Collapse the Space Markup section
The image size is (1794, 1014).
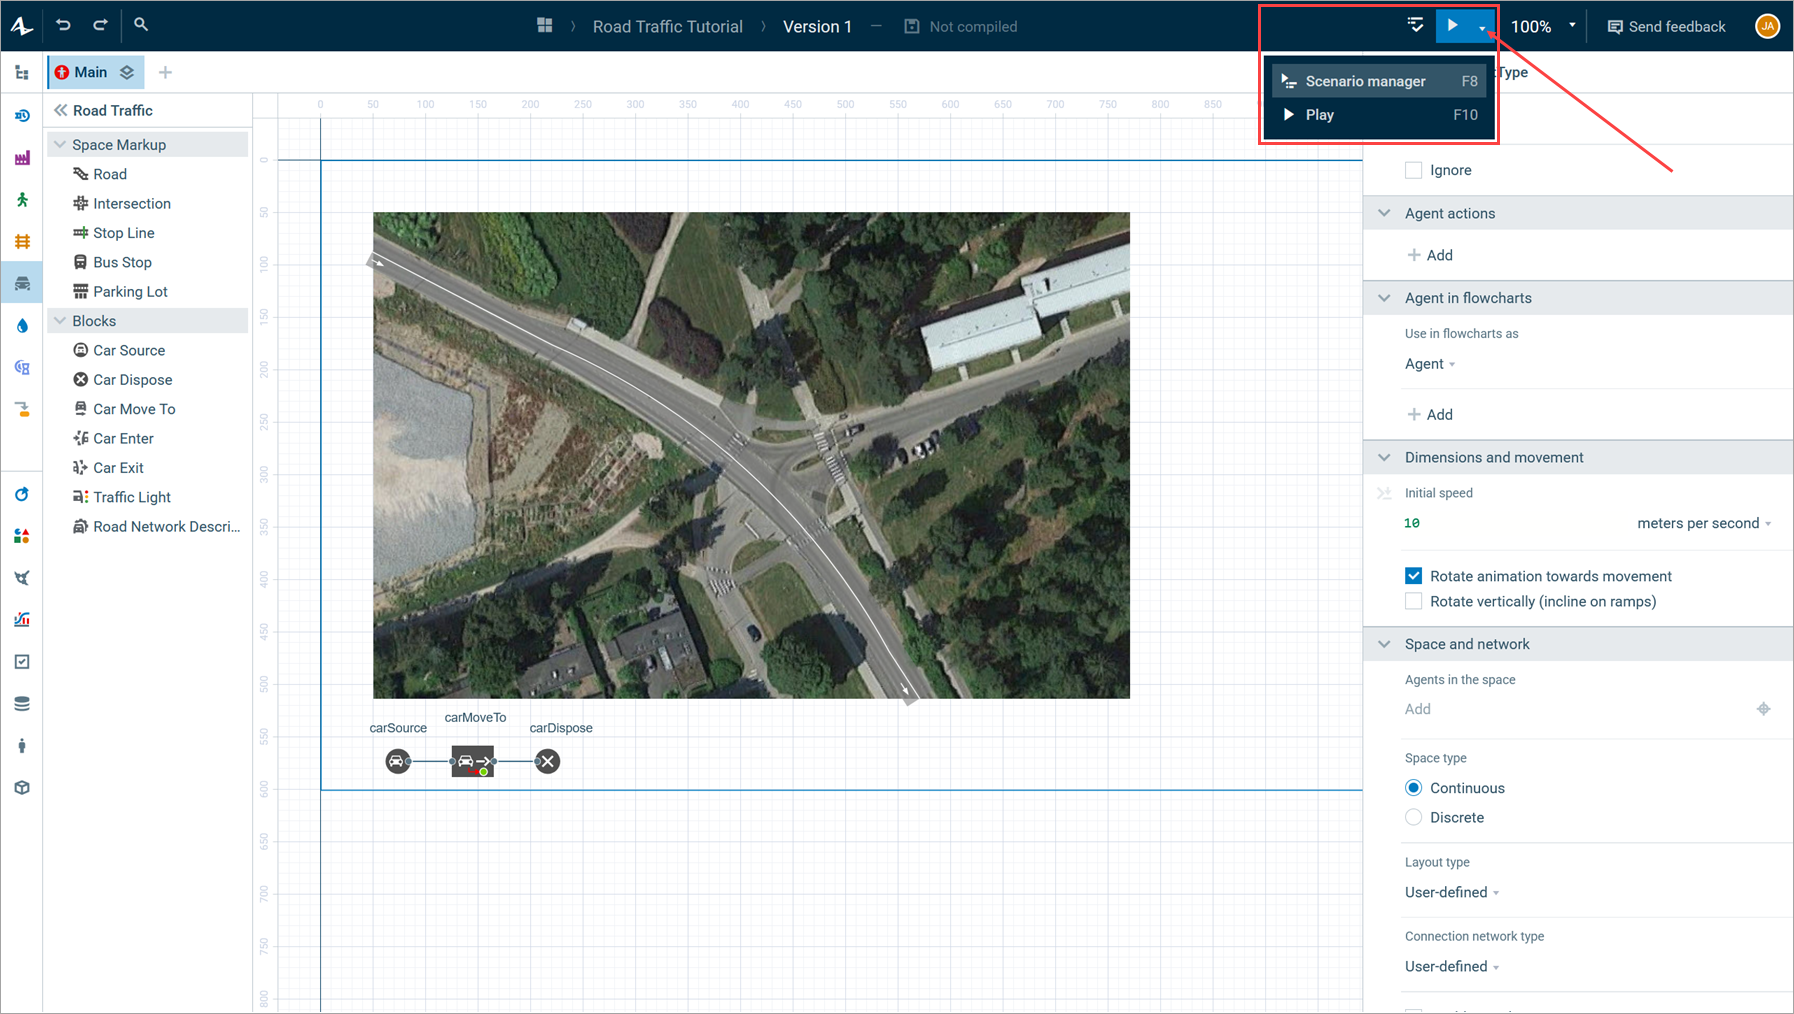tap(60, 145)
